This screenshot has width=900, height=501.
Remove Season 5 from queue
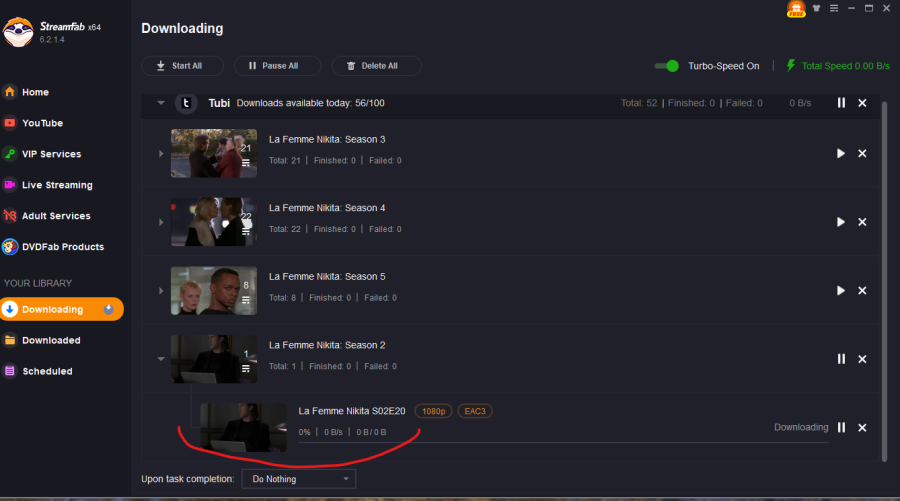click(x=862, y=290)
